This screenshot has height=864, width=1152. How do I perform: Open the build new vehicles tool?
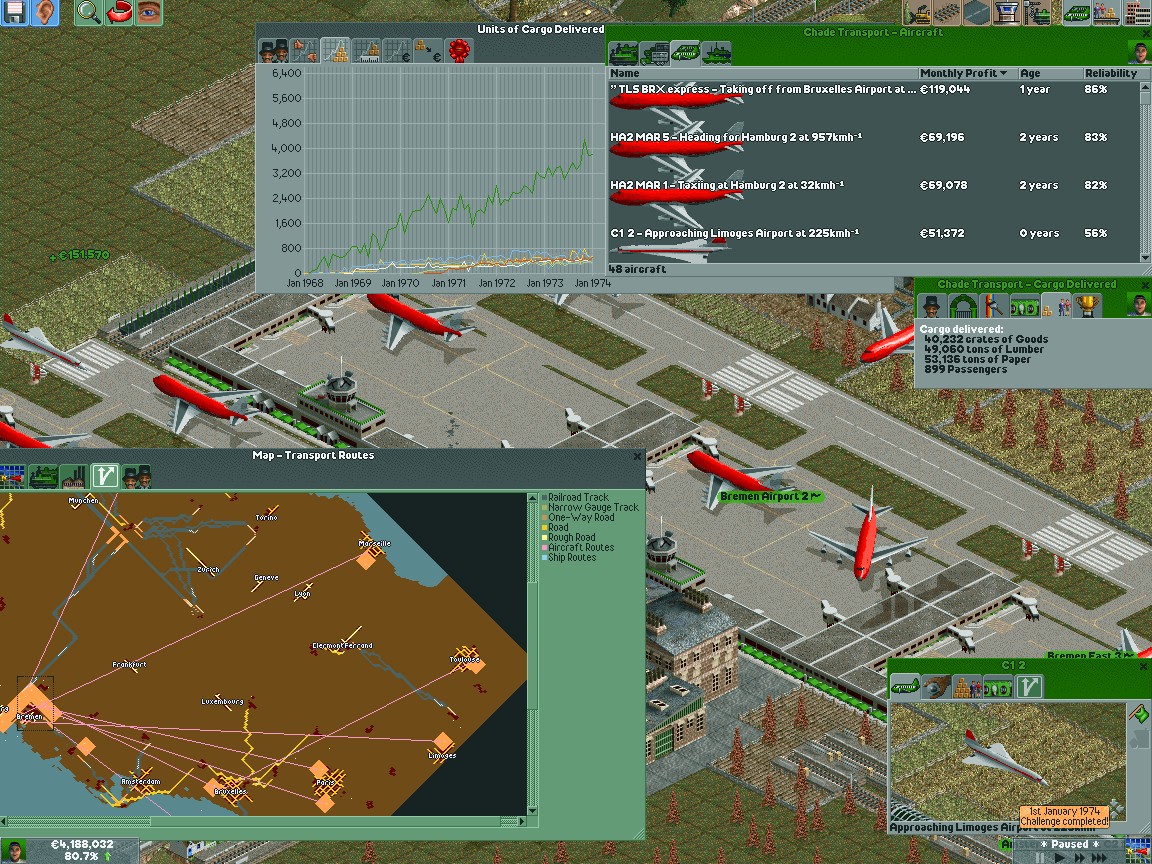point(1037,12)
